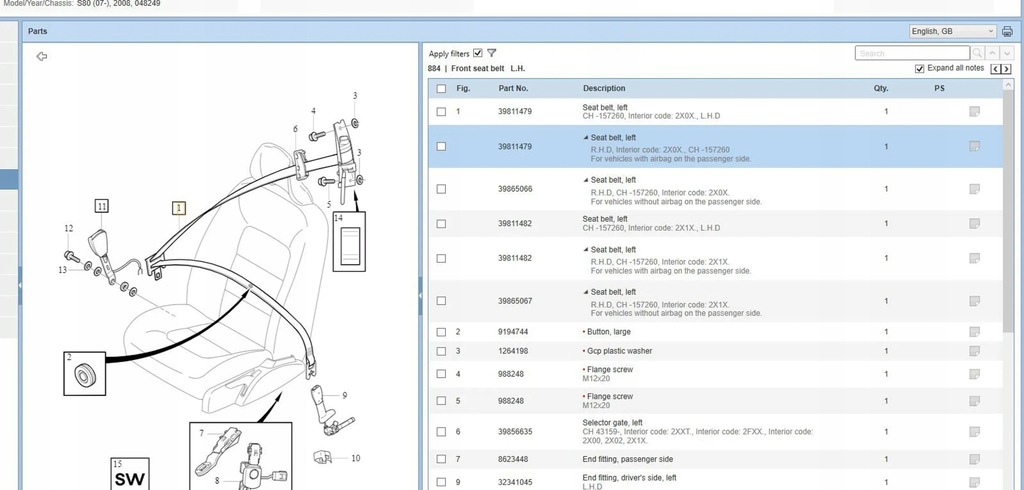This screenshot has width=1024, height=490.
Task: Tick checkbox for Fig. 4 Flange screw
Action: coord(441,374)
